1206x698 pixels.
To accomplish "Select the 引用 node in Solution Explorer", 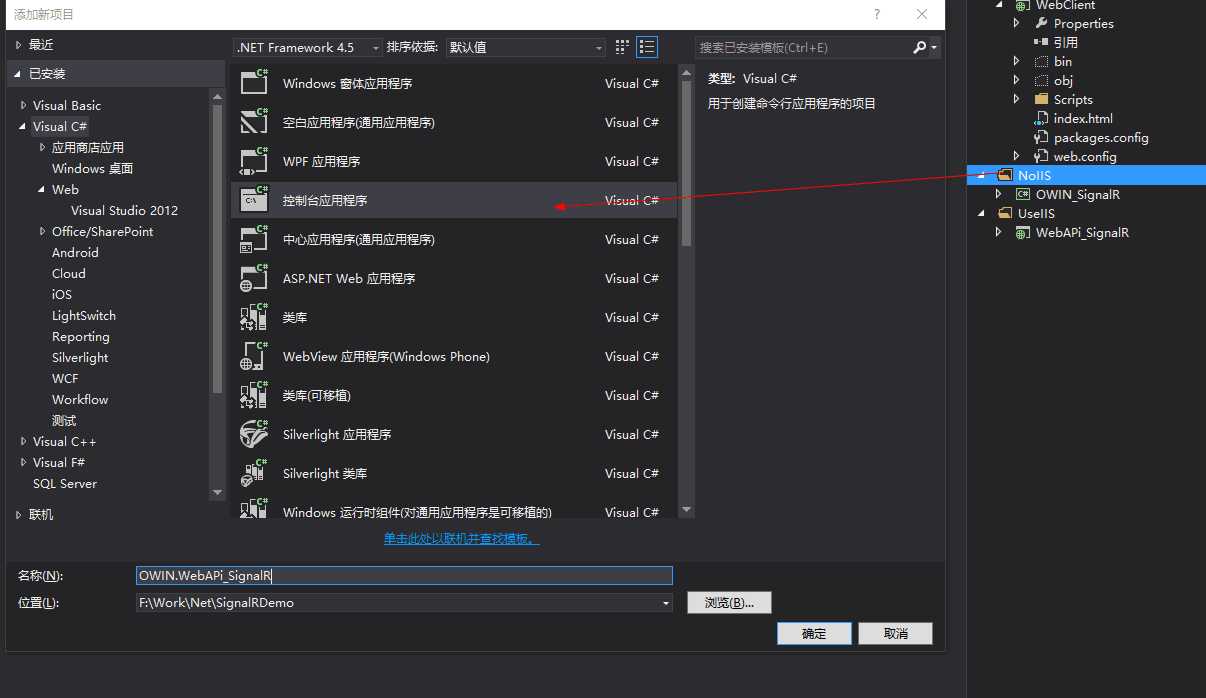I will (1066, 42).
